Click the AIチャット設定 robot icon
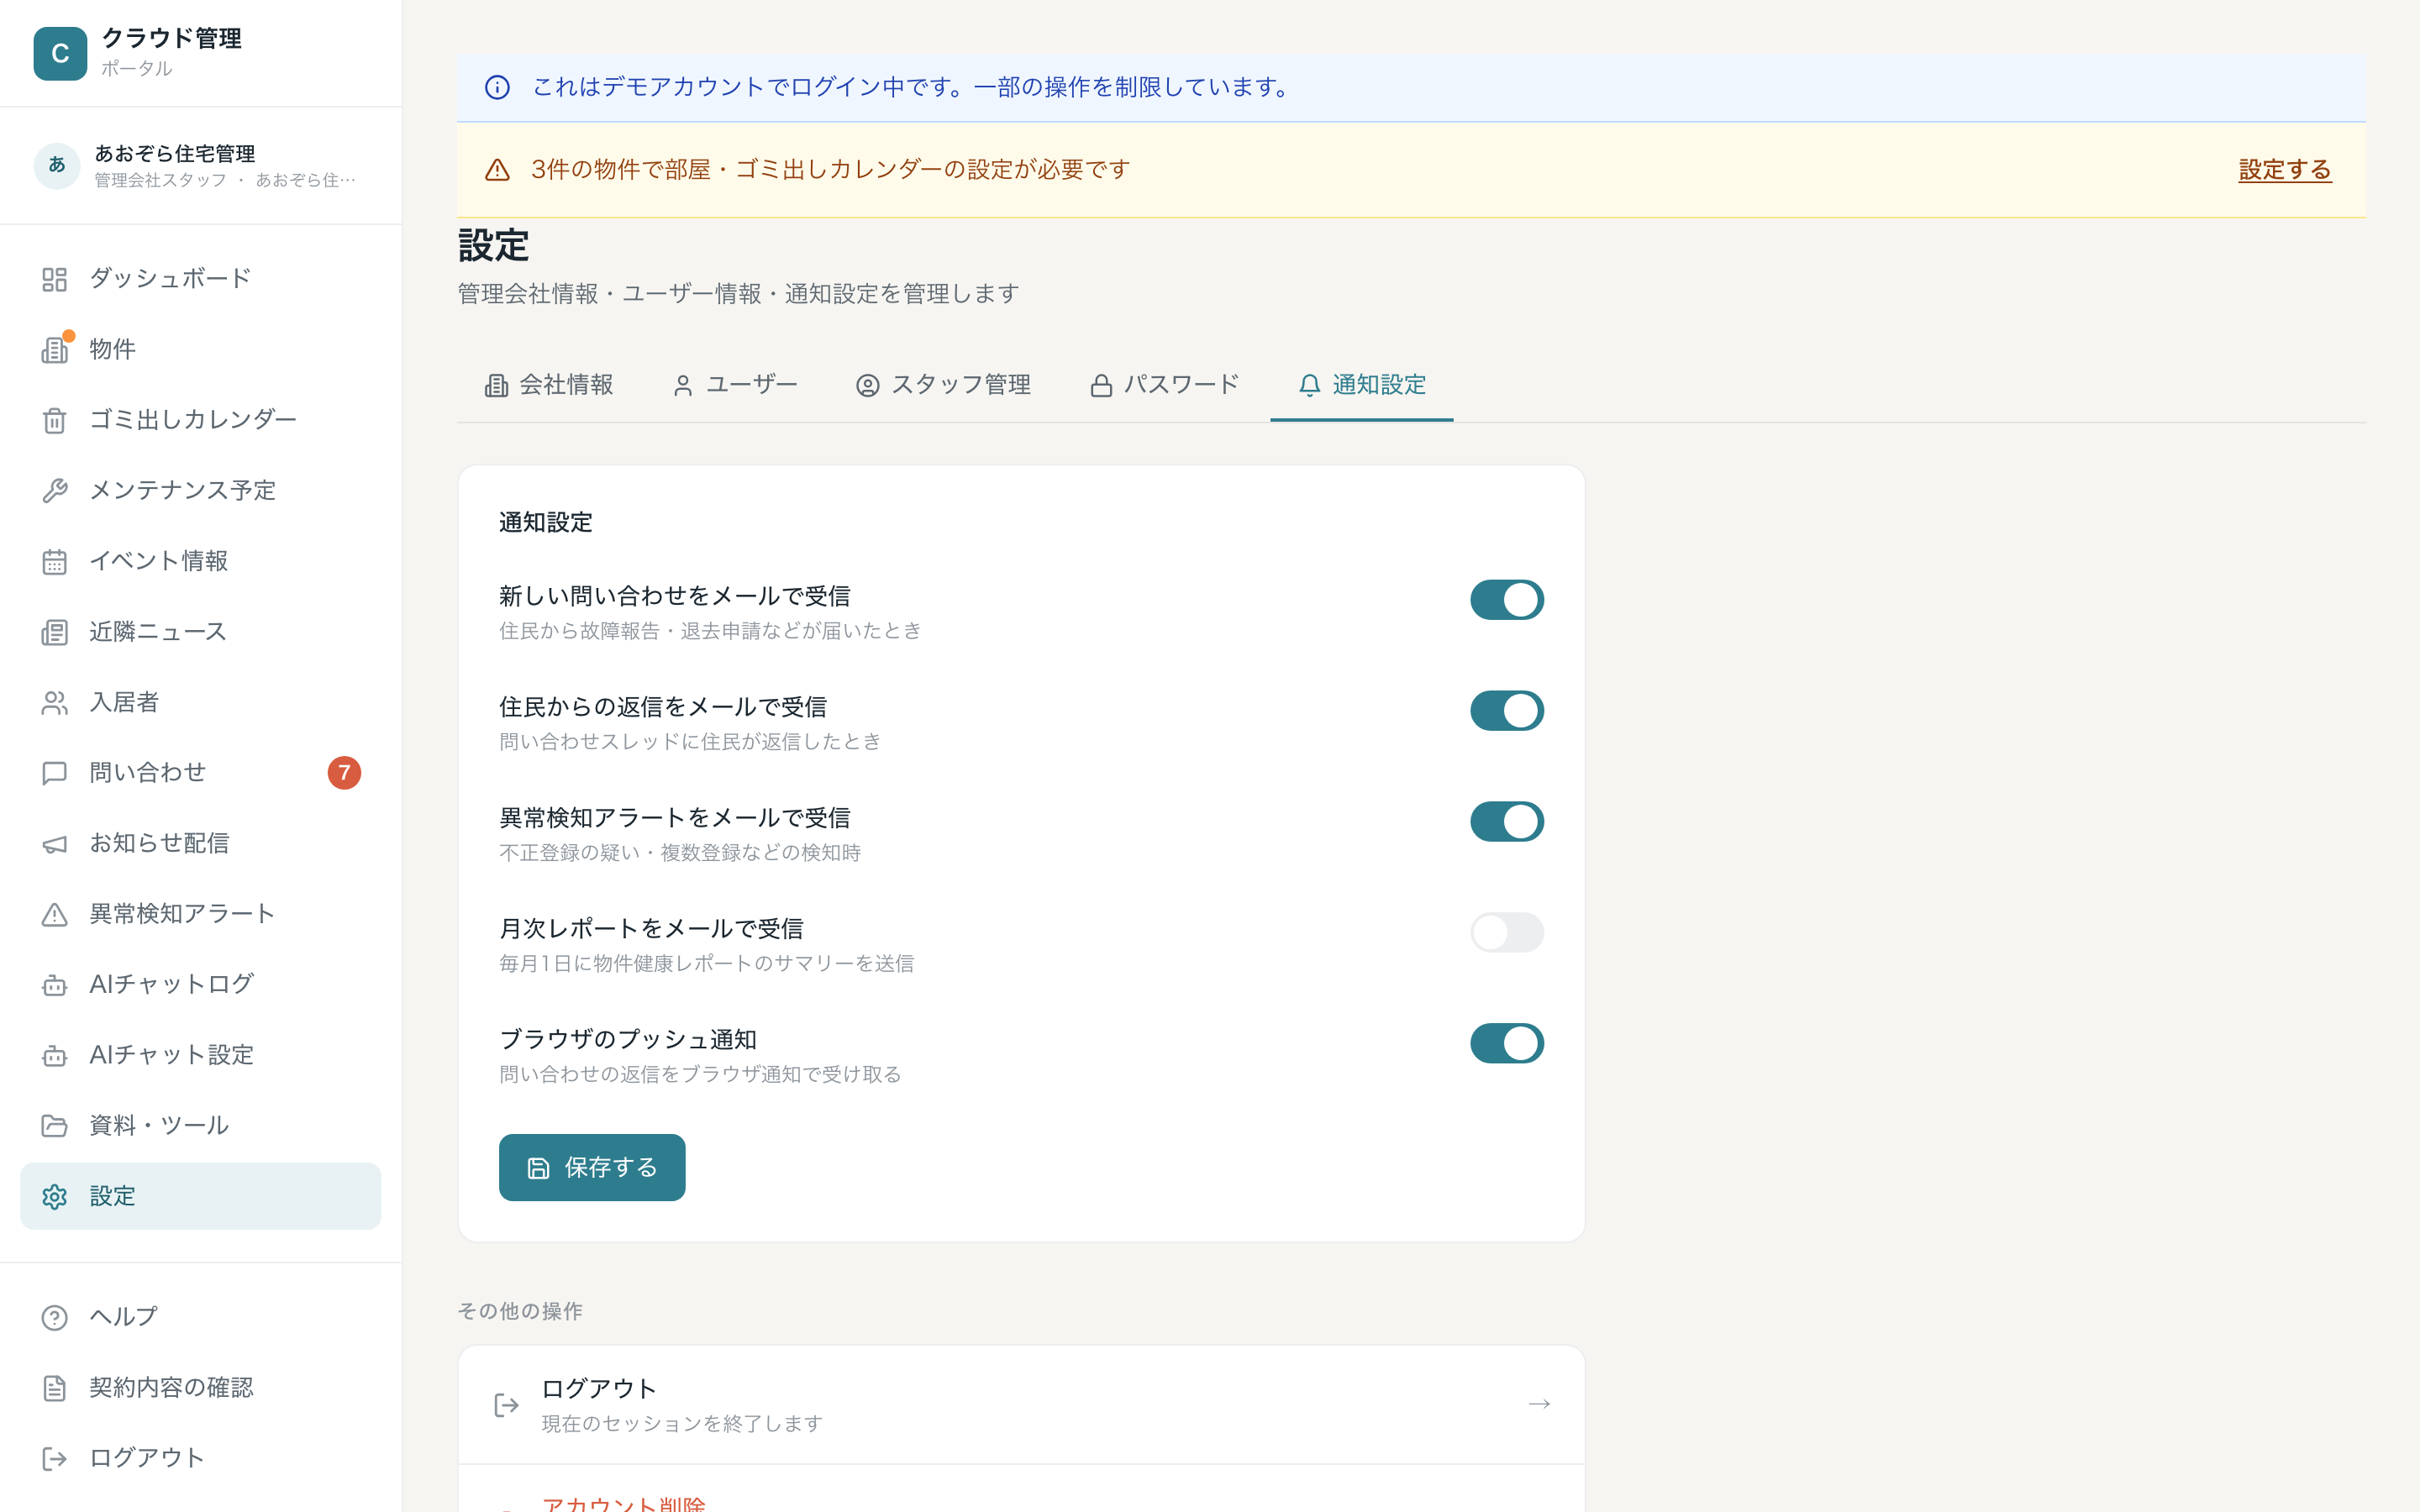Viewport: 2420px width, 1512px height. pos(54,1056)
